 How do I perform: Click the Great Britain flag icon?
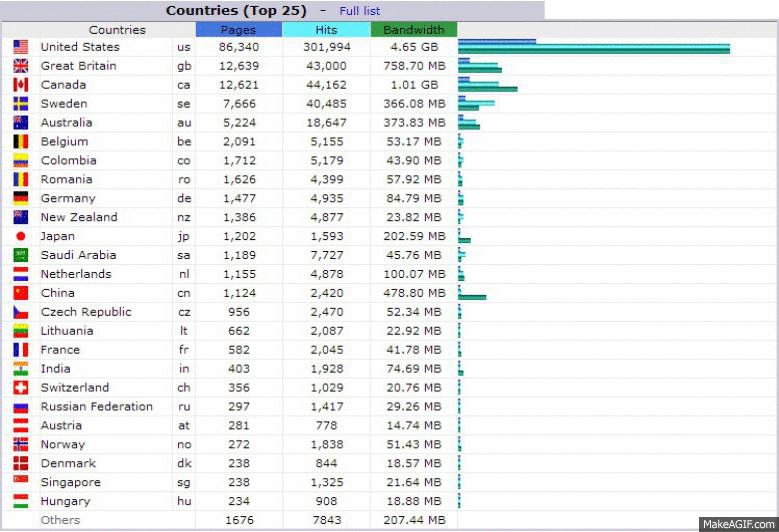click(x=21, y=66)
